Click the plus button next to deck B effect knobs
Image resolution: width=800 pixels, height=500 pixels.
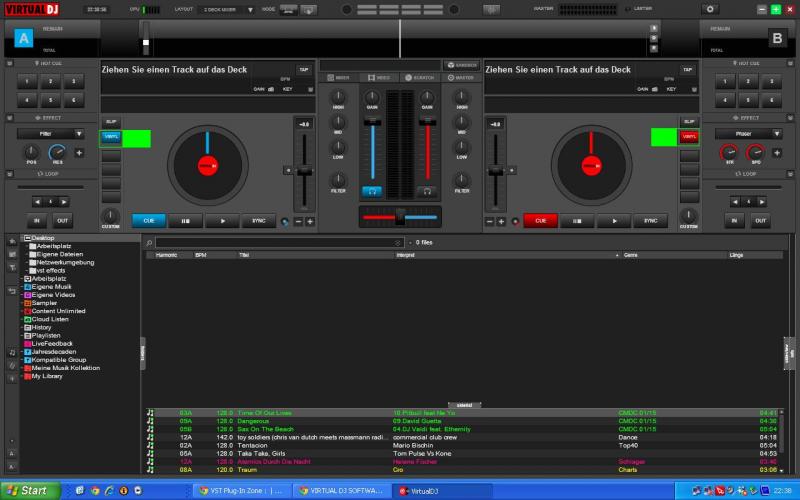[777, 153]
